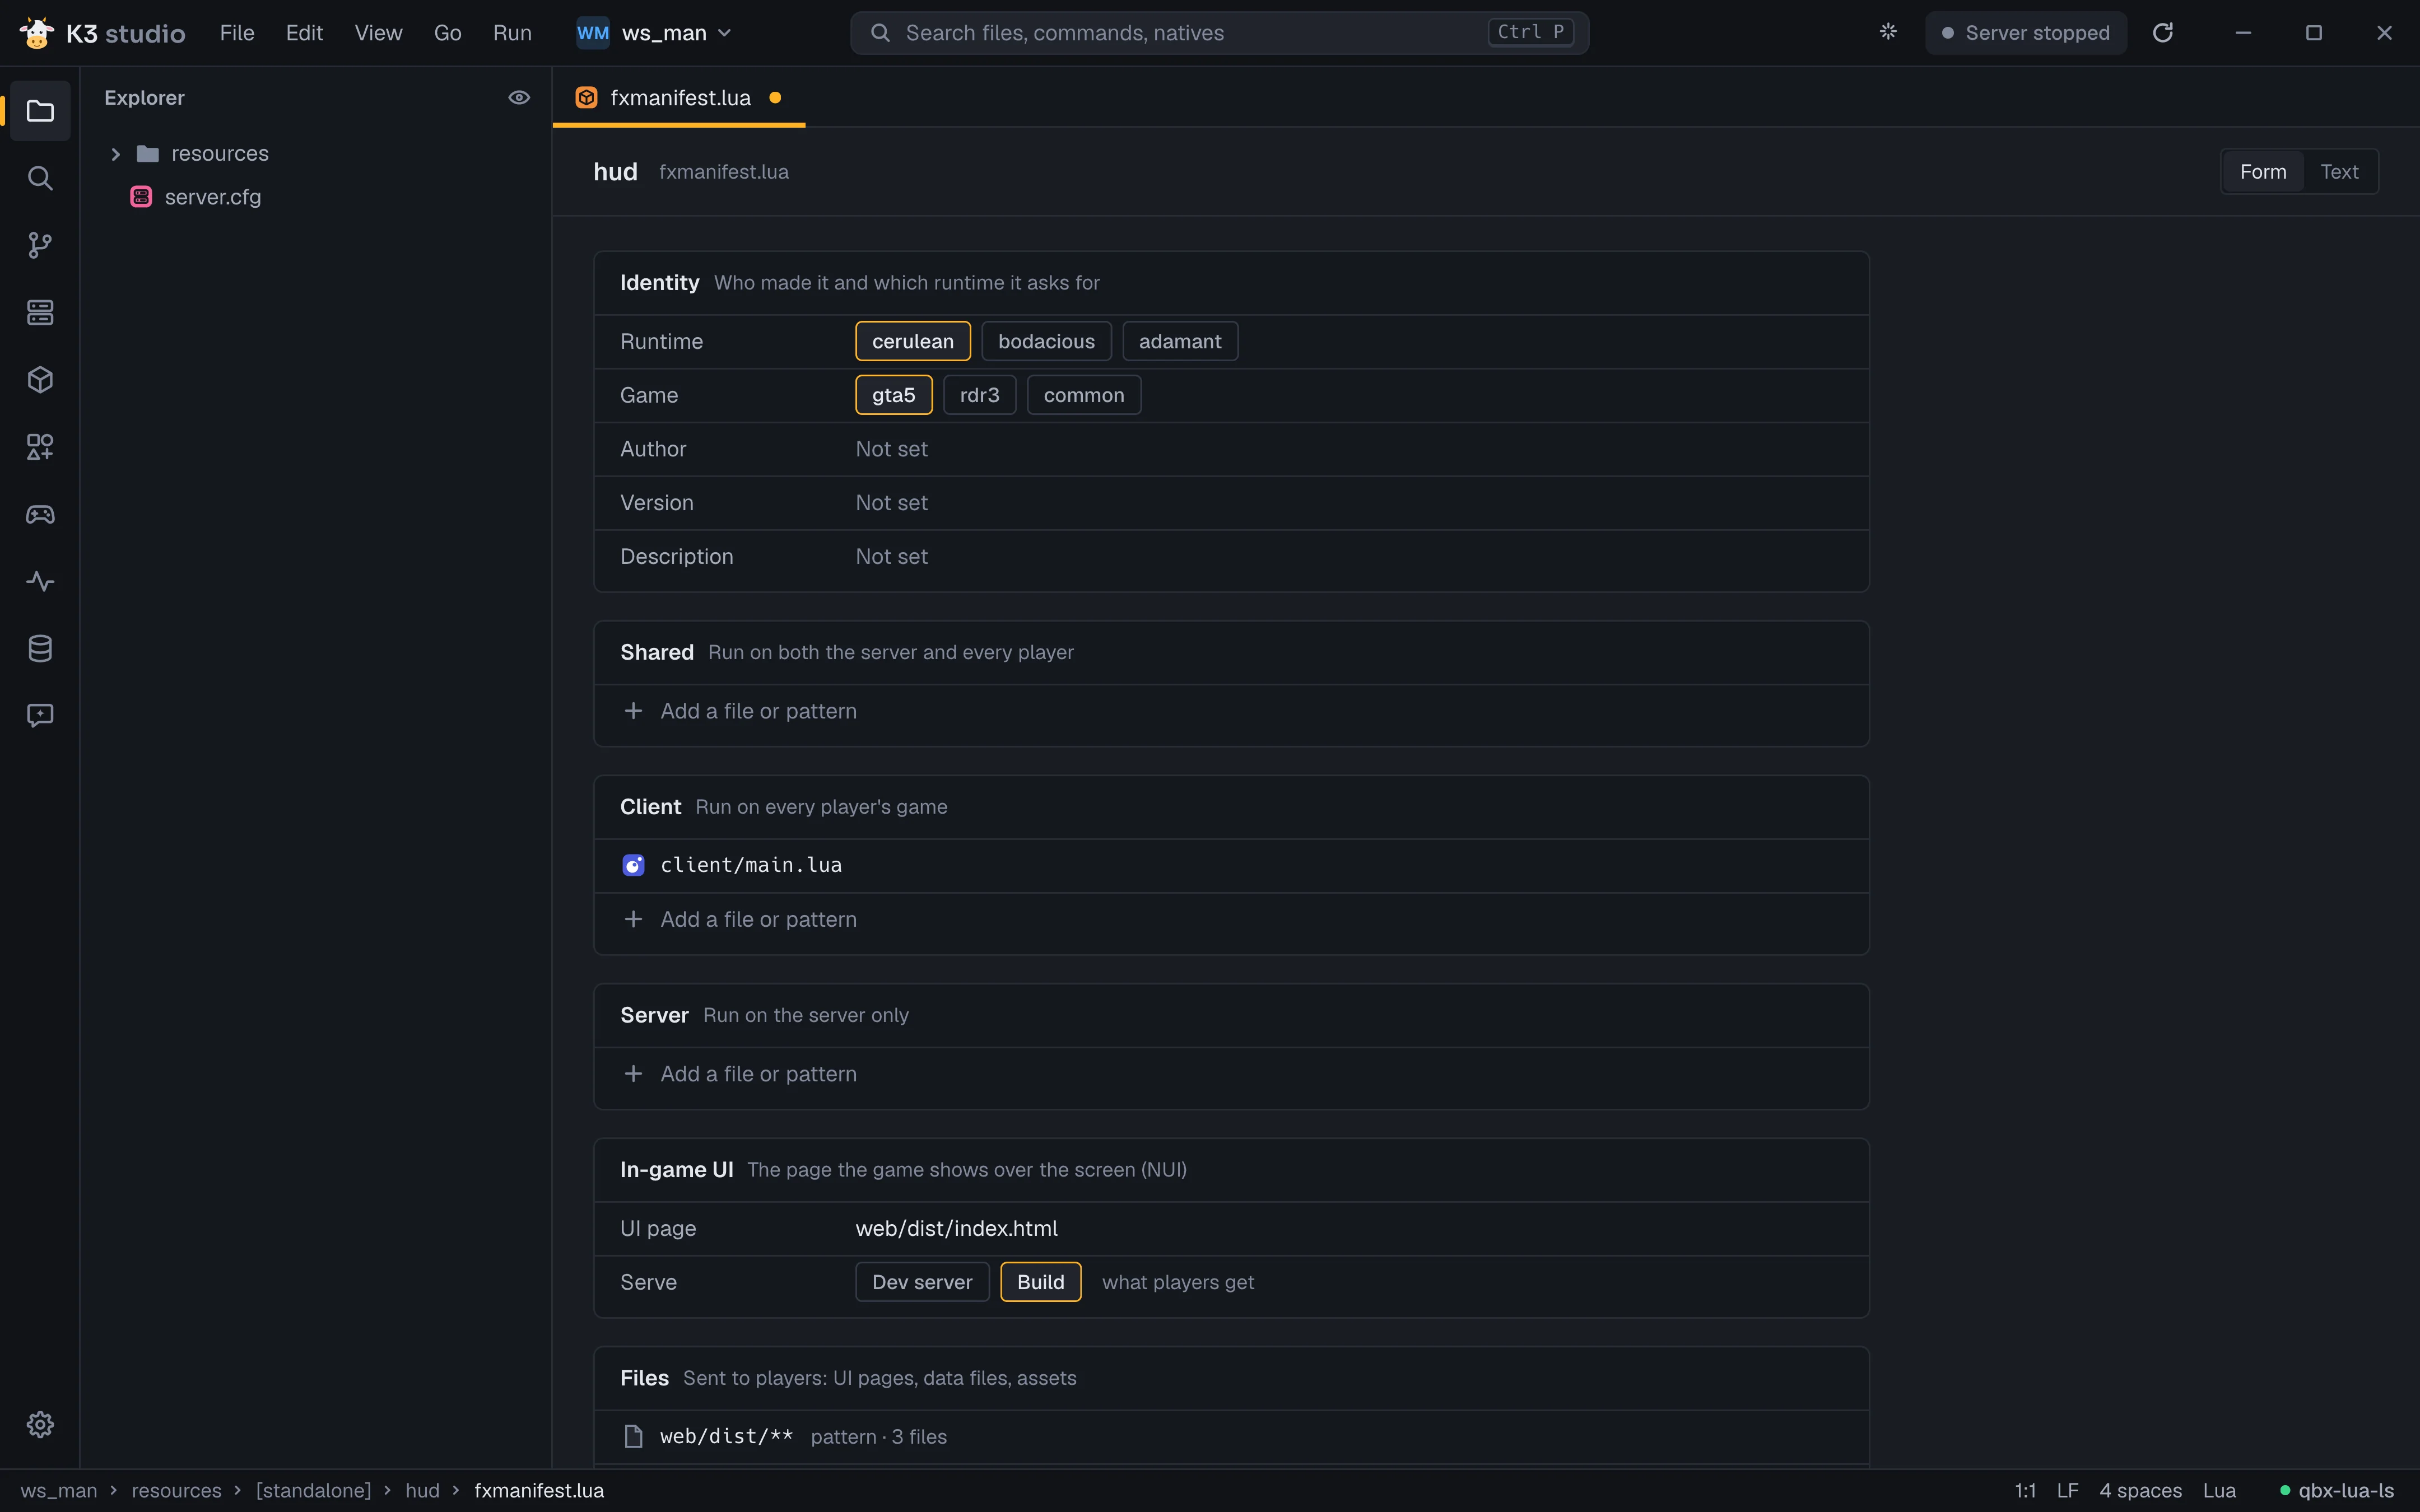Open the Run menu
Image resolution: width=2420 pixels, height=1512 pixels.
[512, 33]
